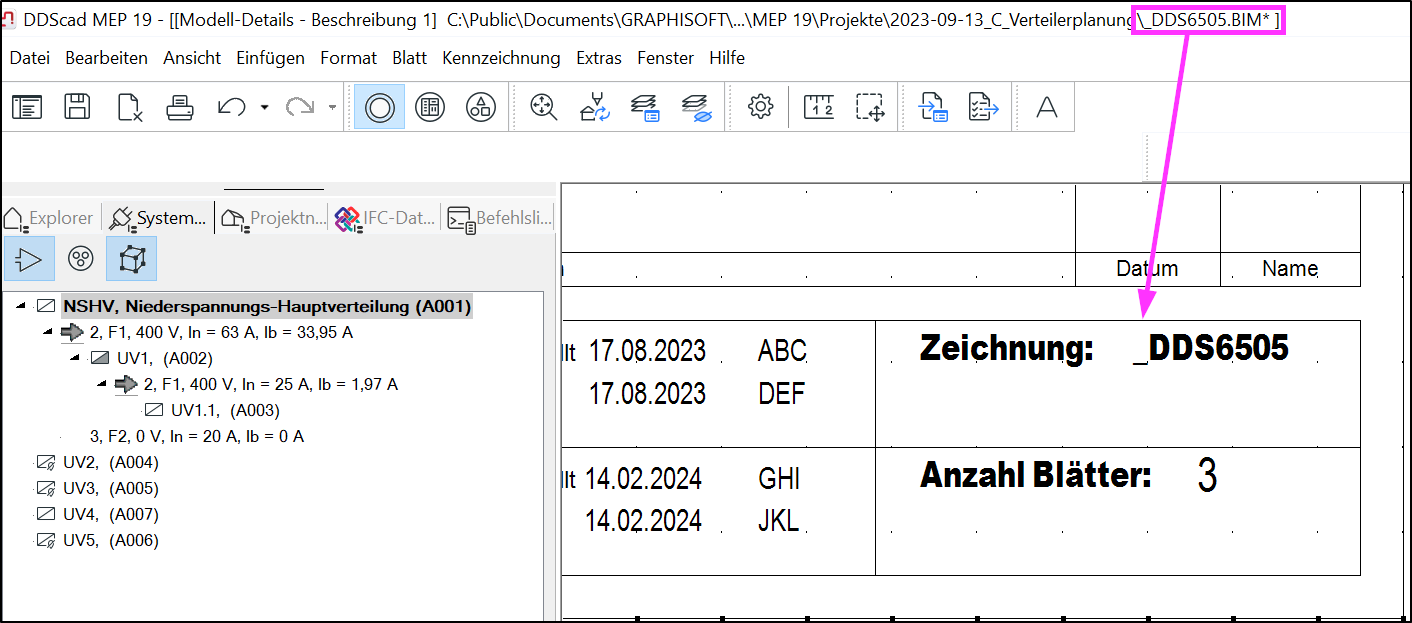
Task: Select UV5, (A006) tree entry
Action: pyautogui.click(x=111, y=540)
